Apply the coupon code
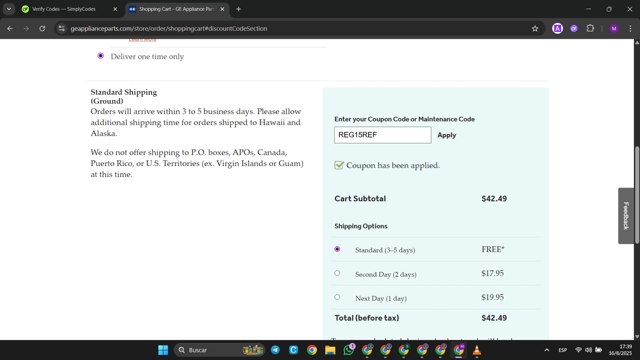This screenshot has height=360, width=640. (447, 135)
